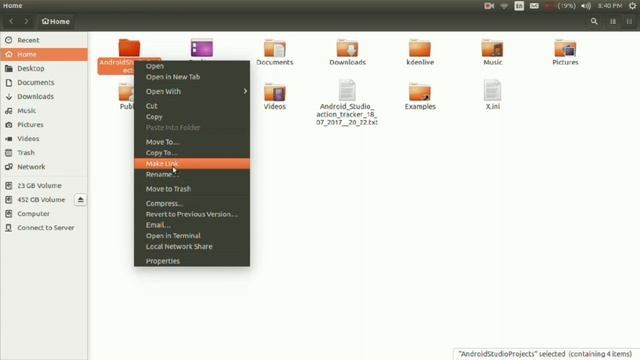Select the kdenlive folder icon
Screen dimensions: 640x360
coord(420,49)
